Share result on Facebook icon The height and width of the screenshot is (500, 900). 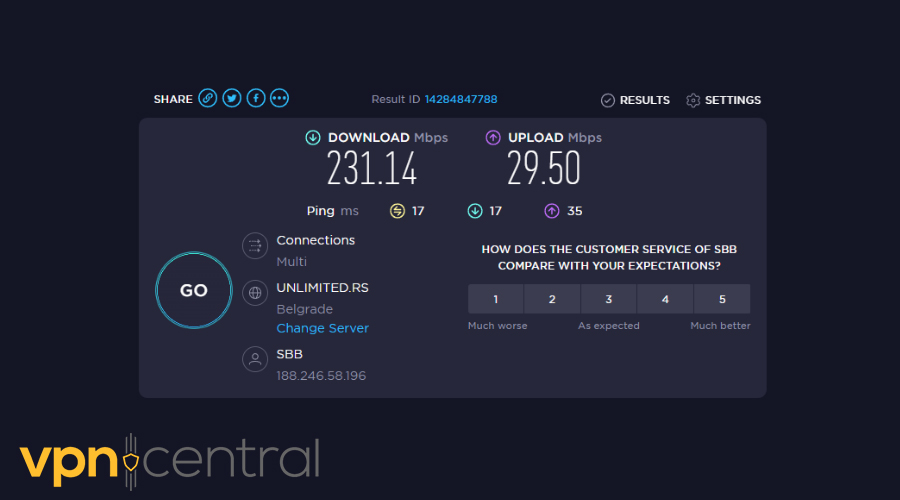click(256, 98)
